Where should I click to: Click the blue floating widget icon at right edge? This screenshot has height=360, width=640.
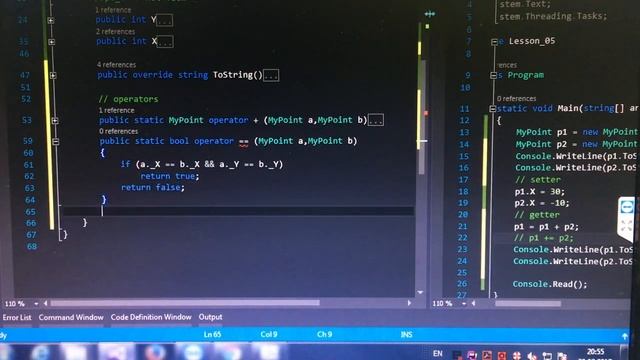pos(627,207)
